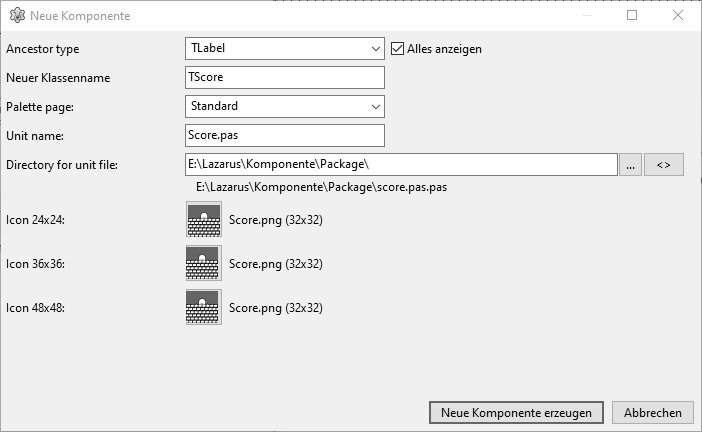Click the Score.png (32x32) label for 24x24
The width and height of the screenshot is (702, 432).
276,220
